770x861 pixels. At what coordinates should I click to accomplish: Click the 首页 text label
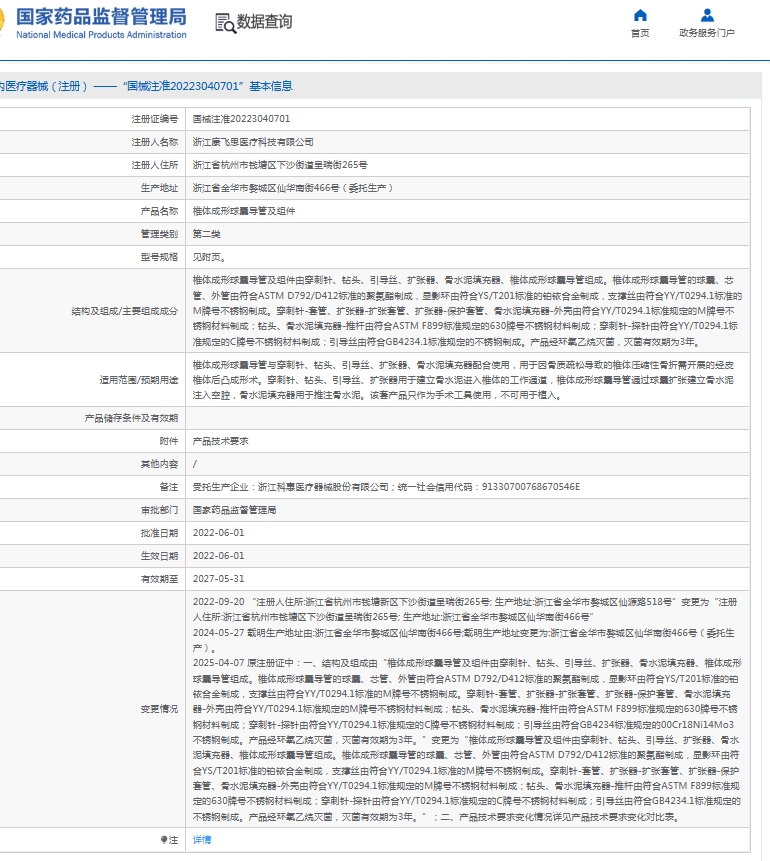pos(640,33)
